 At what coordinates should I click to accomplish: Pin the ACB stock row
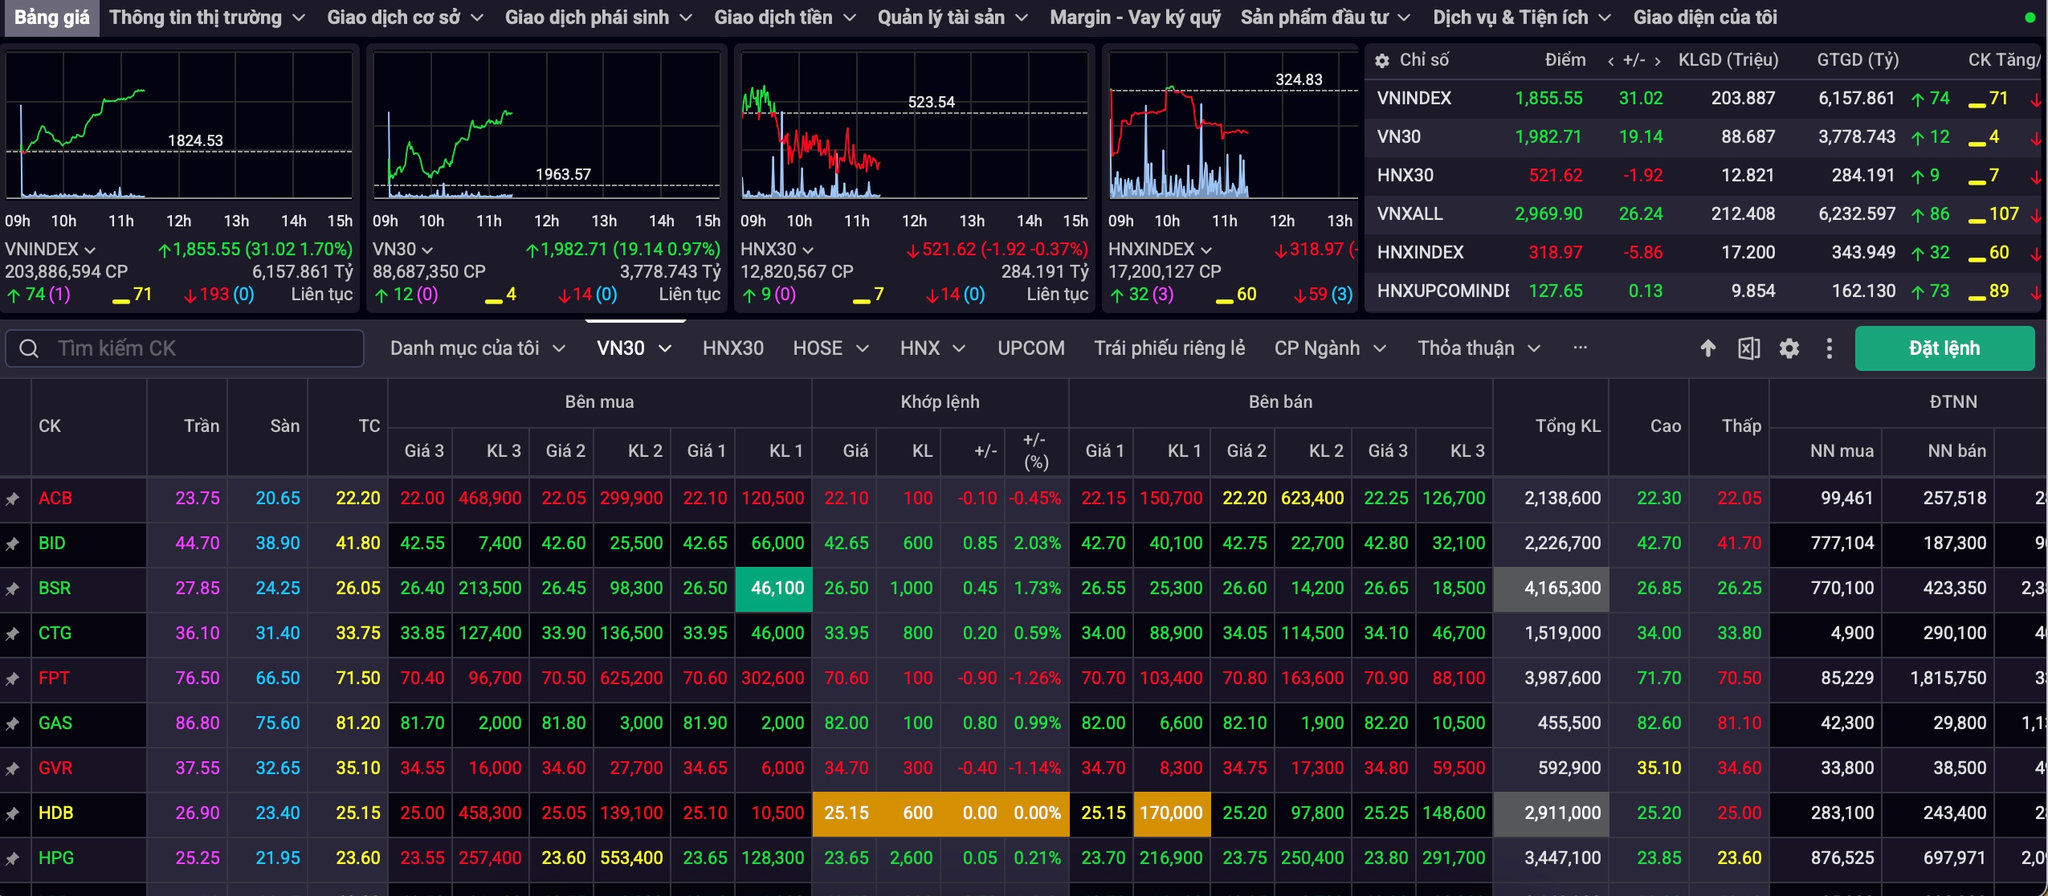(13, 498)
